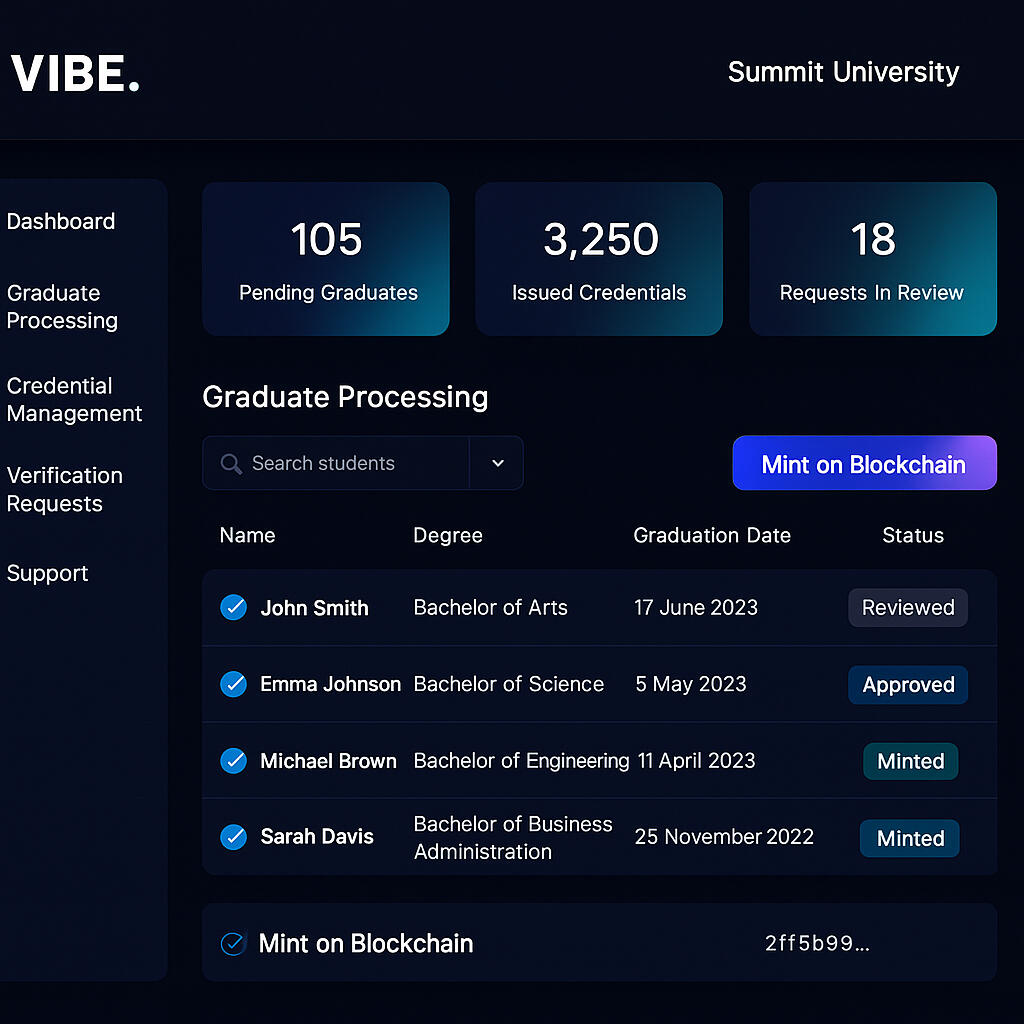Click the search magnifier icon
The image size is (1024, 1024).
[x=231, y=464]
